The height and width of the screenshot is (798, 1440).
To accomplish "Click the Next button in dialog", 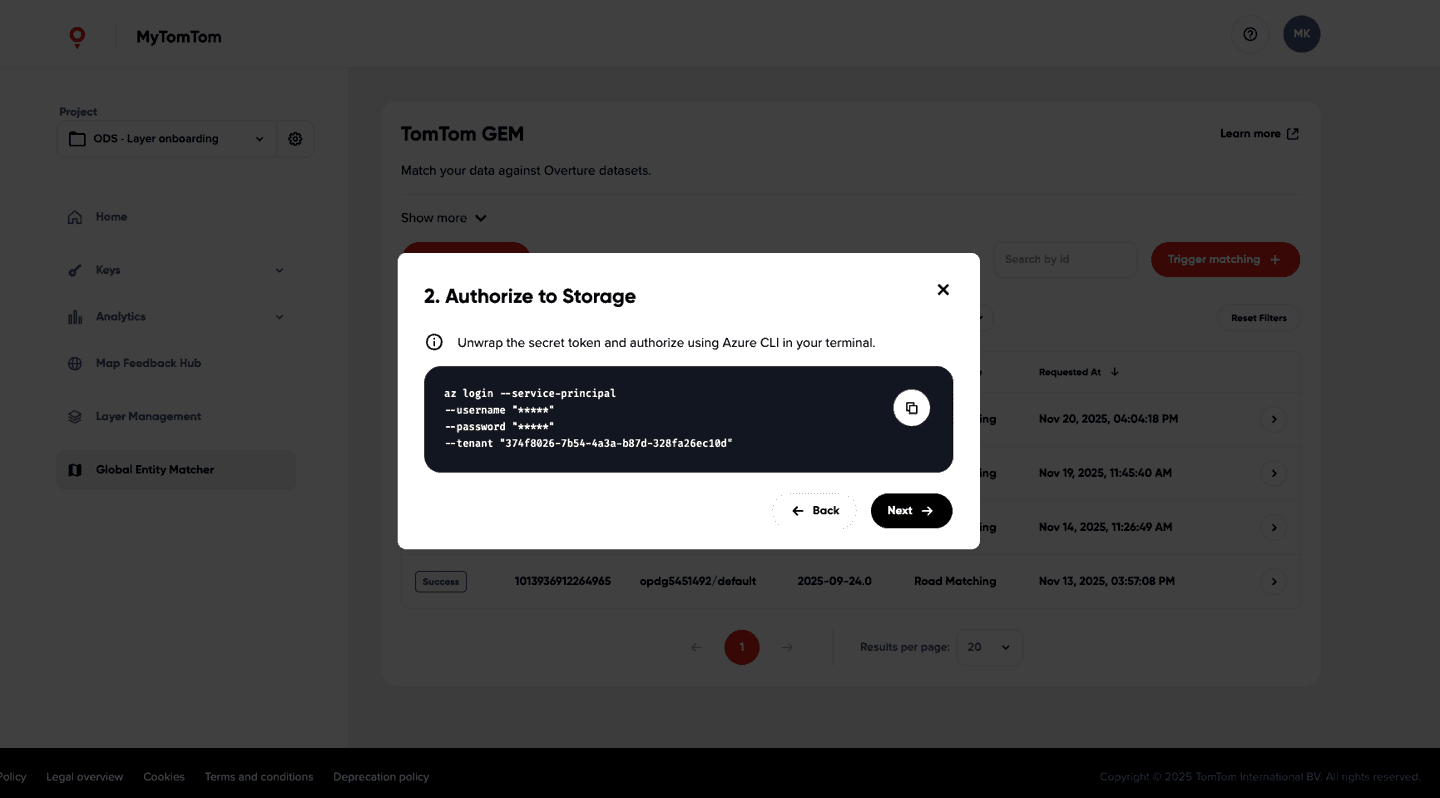I will (911, 511).
